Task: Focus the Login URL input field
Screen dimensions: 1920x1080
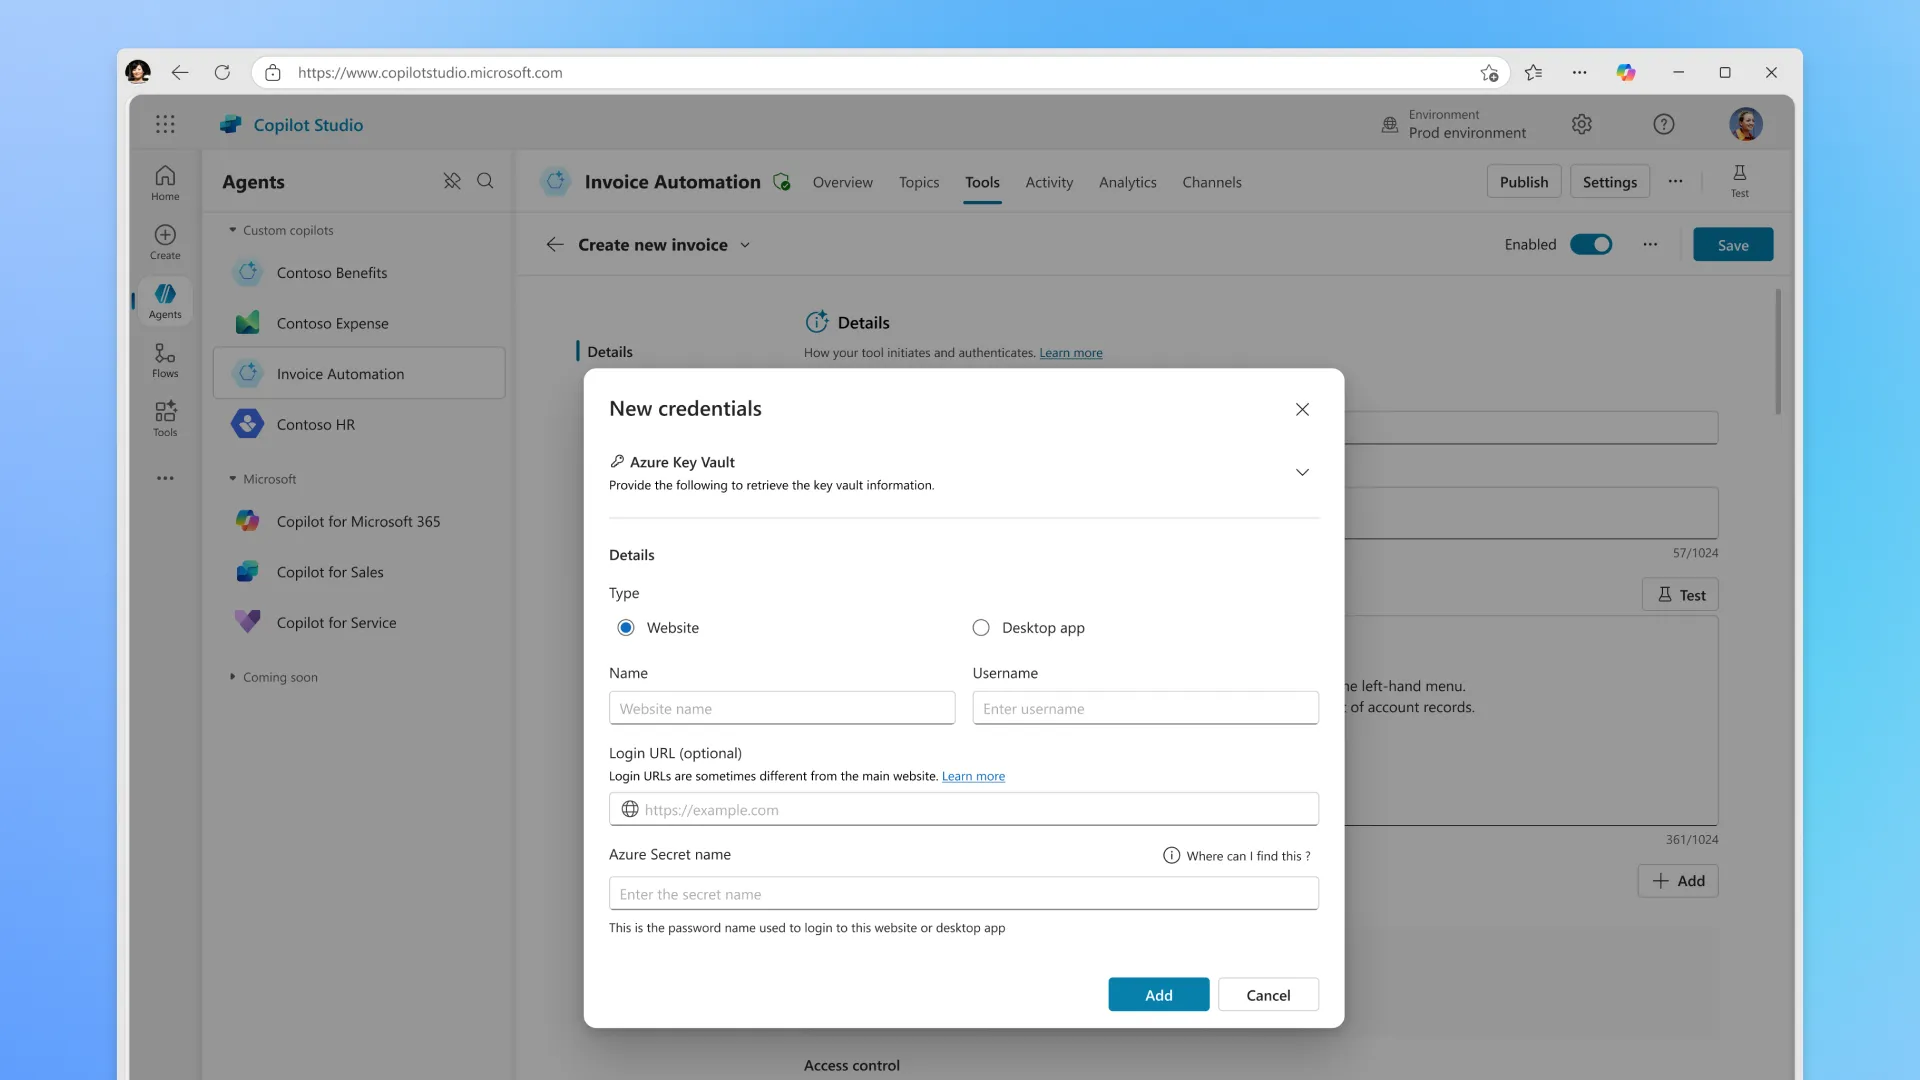Action: point(963,809)
